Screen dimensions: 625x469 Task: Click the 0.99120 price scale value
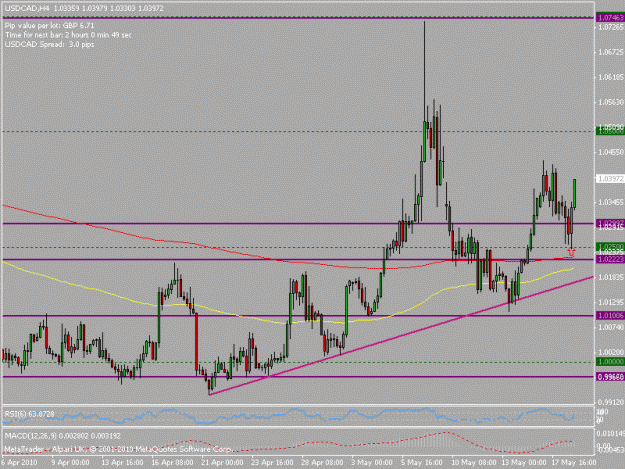(x=611, y=402)
